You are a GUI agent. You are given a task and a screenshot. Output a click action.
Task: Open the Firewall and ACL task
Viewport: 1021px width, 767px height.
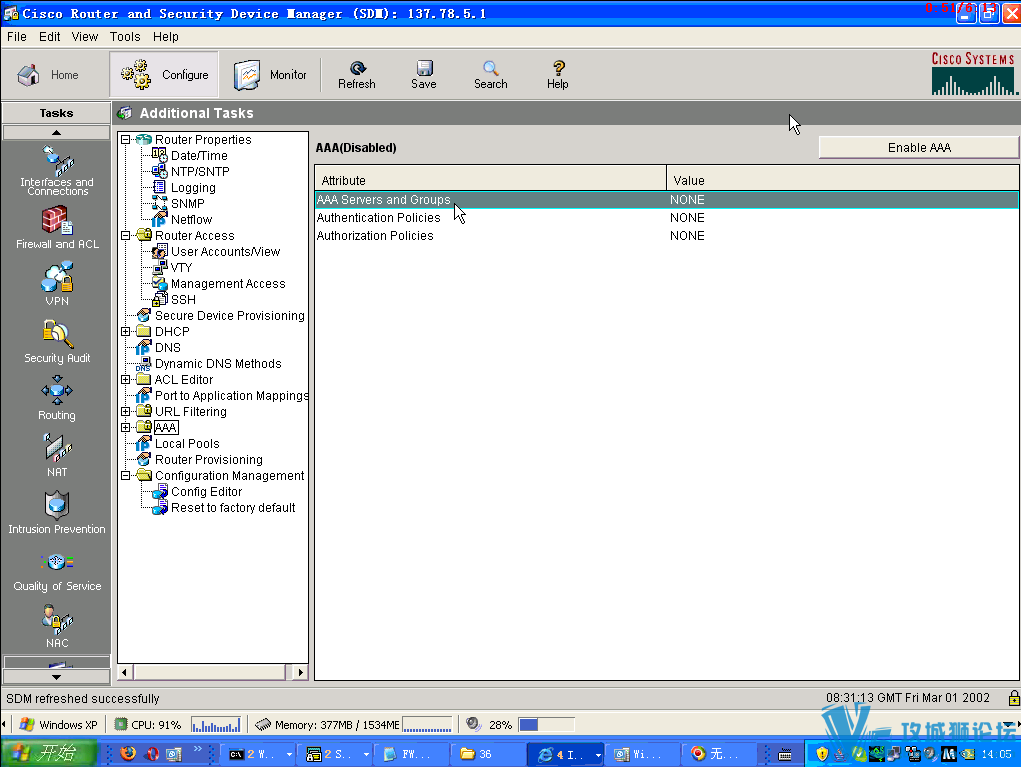[x=57, y=227]
